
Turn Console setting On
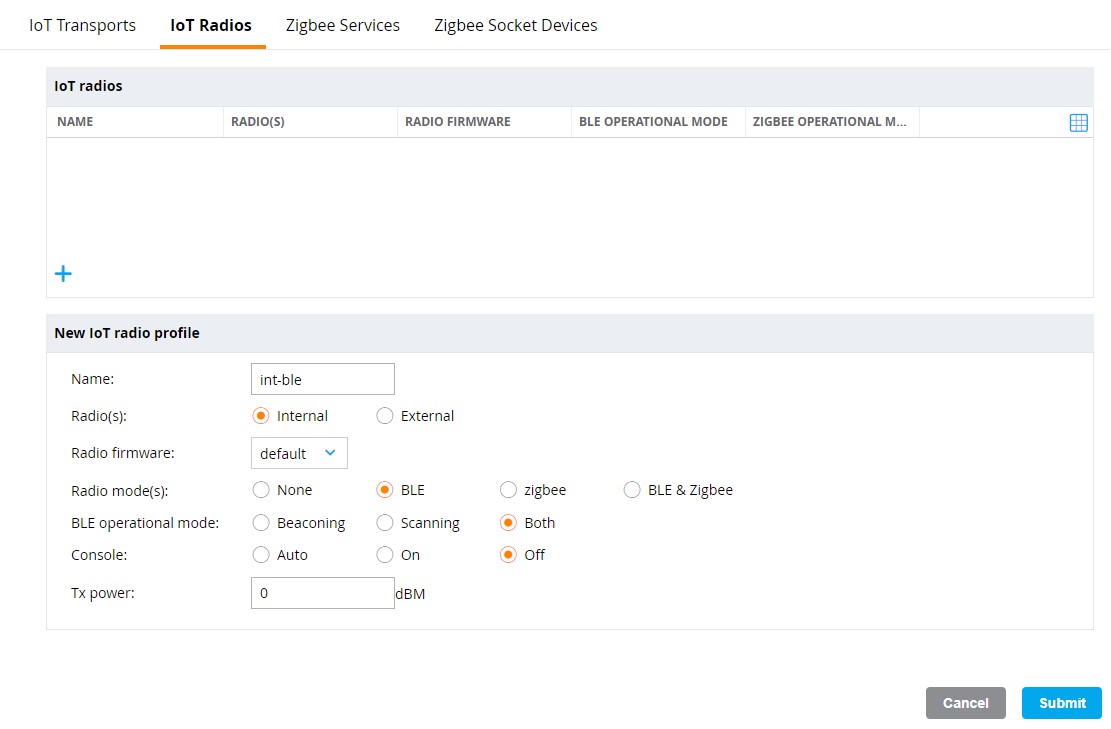(385, 554)
